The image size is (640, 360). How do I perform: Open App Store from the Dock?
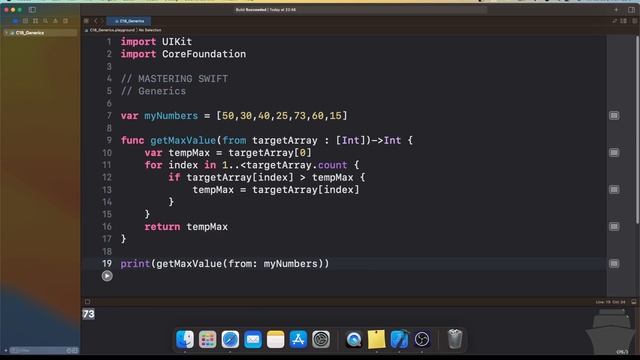tap(298, 339)
